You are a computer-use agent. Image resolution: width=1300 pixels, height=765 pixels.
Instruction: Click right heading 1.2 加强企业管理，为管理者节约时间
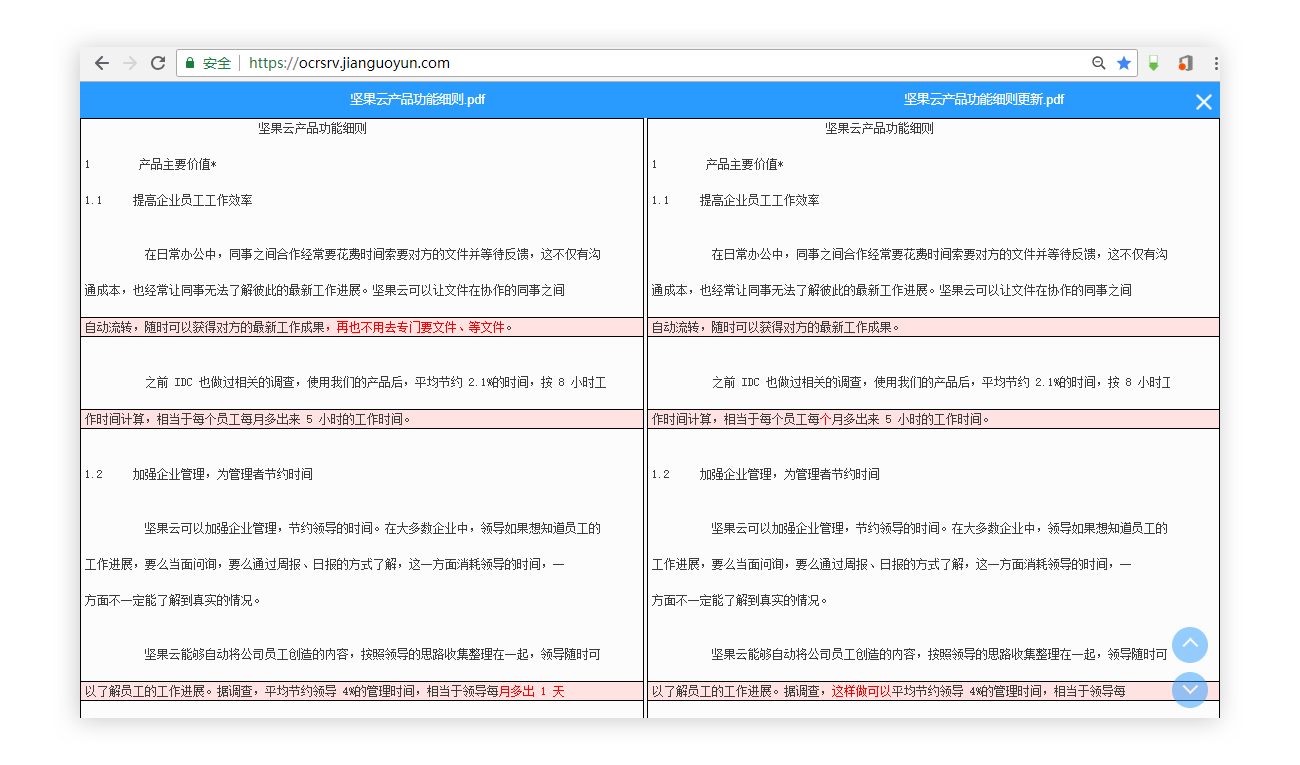(765, 474)
